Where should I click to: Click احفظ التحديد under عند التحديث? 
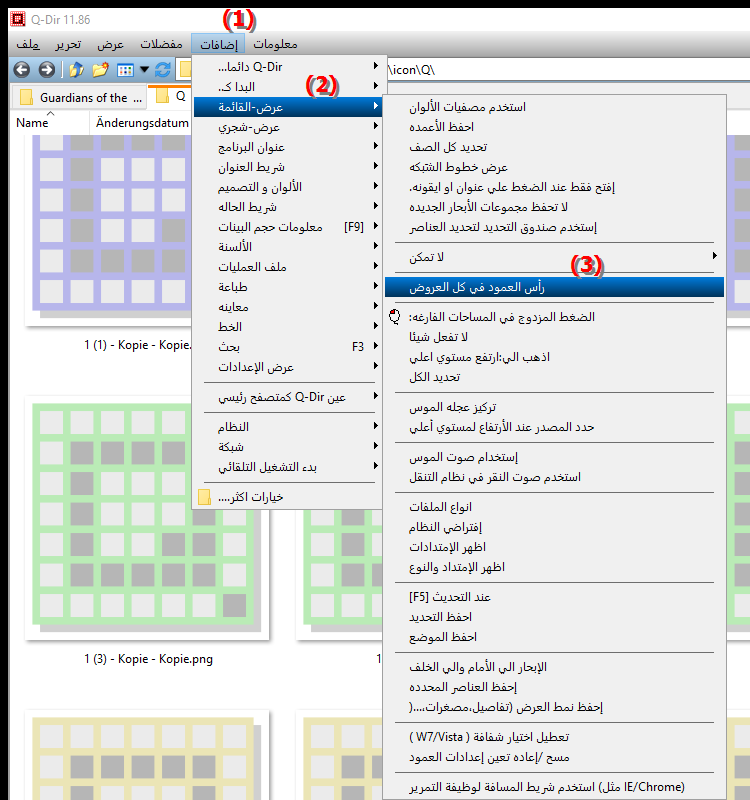(554, 617)
